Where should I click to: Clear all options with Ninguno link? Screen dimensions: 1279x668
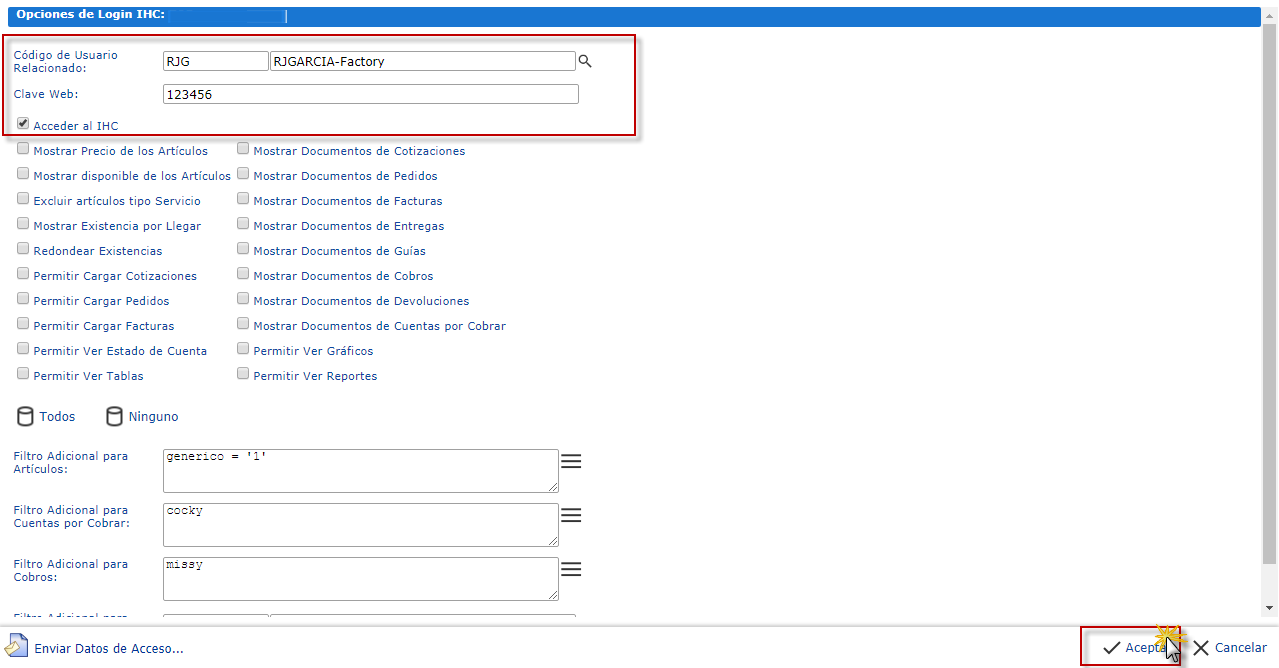click(x=153, y=417)
